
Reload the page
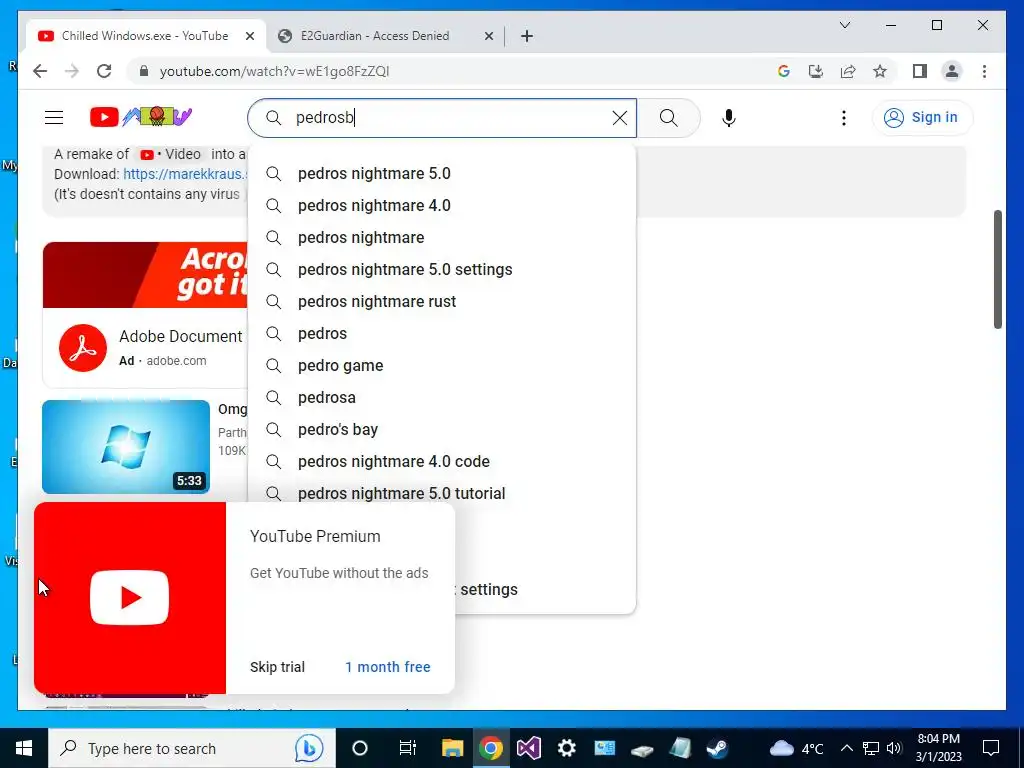click(104, 71)
